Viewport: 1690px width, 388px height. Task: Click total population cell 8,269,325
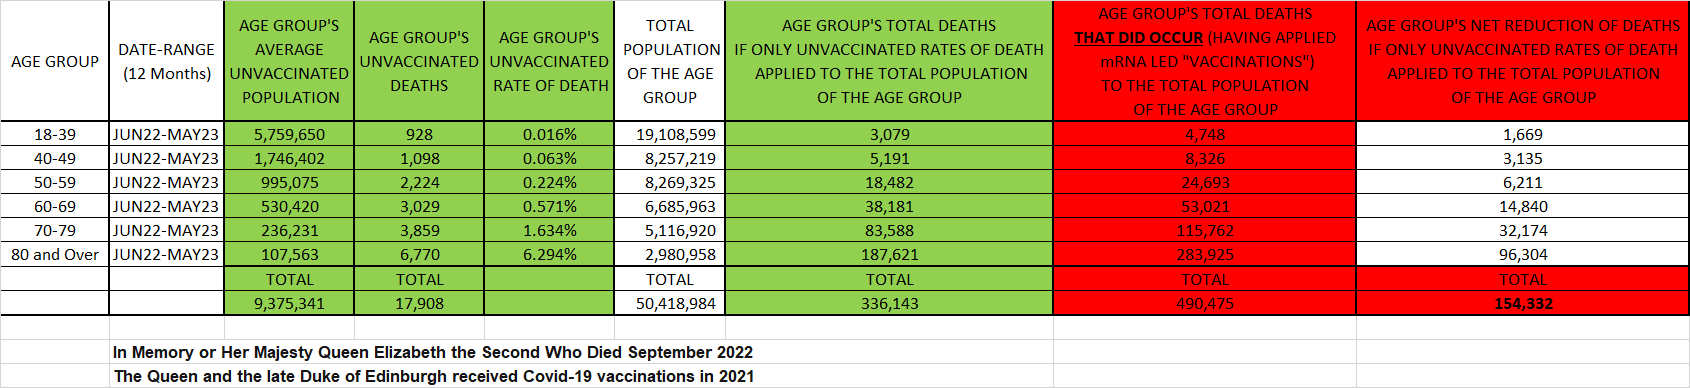click(x=669, y=182)
